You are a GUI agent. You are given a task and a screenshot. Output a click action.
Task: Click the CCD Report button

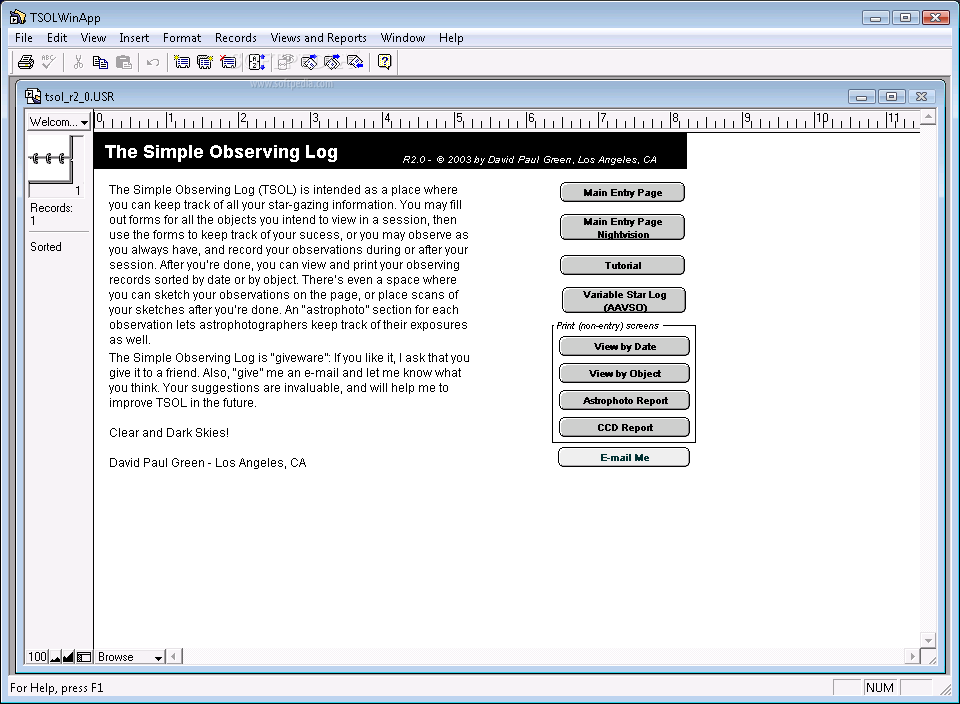click(624, 427)
